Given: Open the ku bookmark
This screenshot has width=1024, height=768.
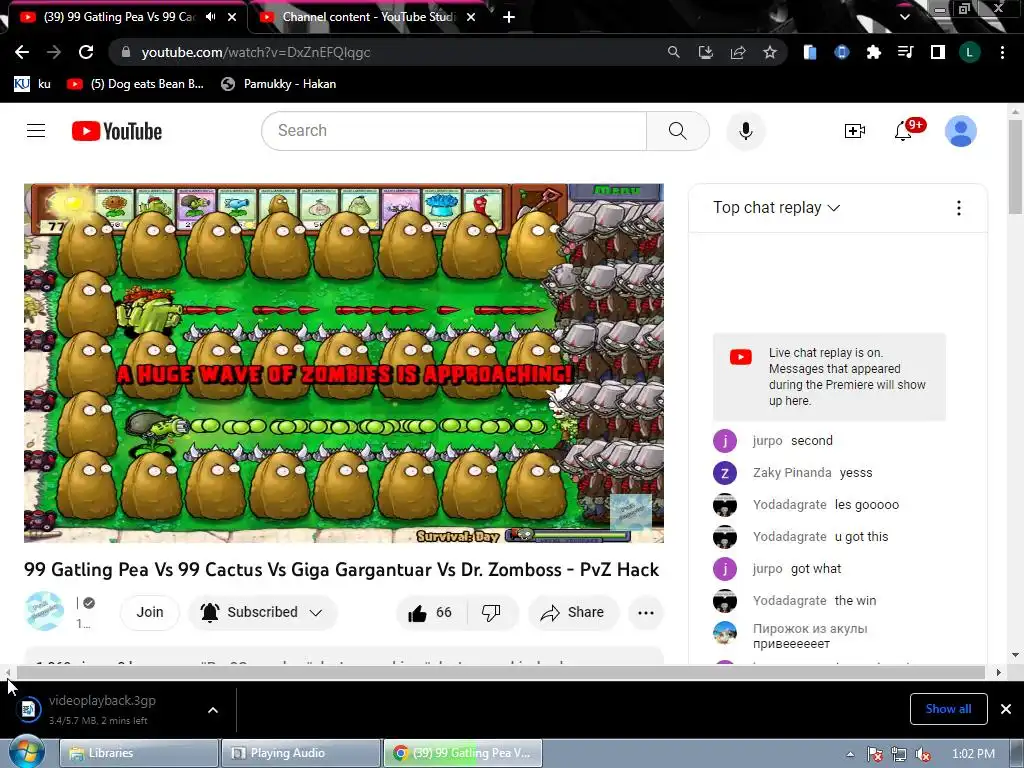Looking at the screenshot, I should click(x=32, y=84).
